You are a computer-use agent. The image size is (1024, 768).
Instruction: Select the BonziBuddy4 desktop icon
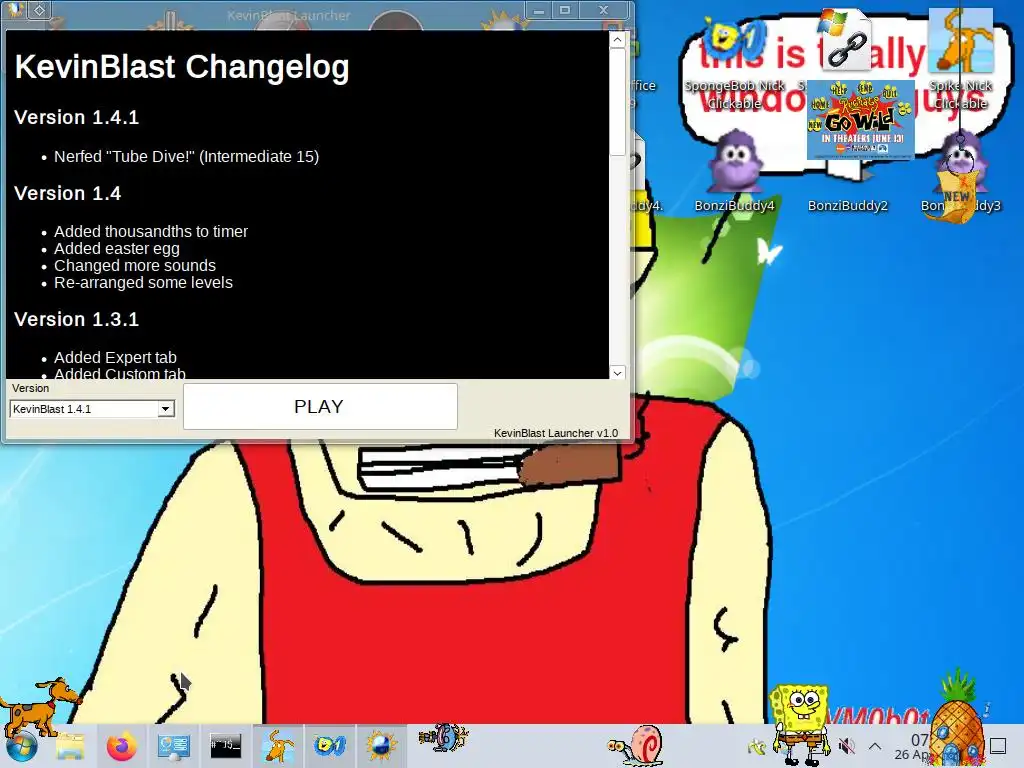(734, 171)
